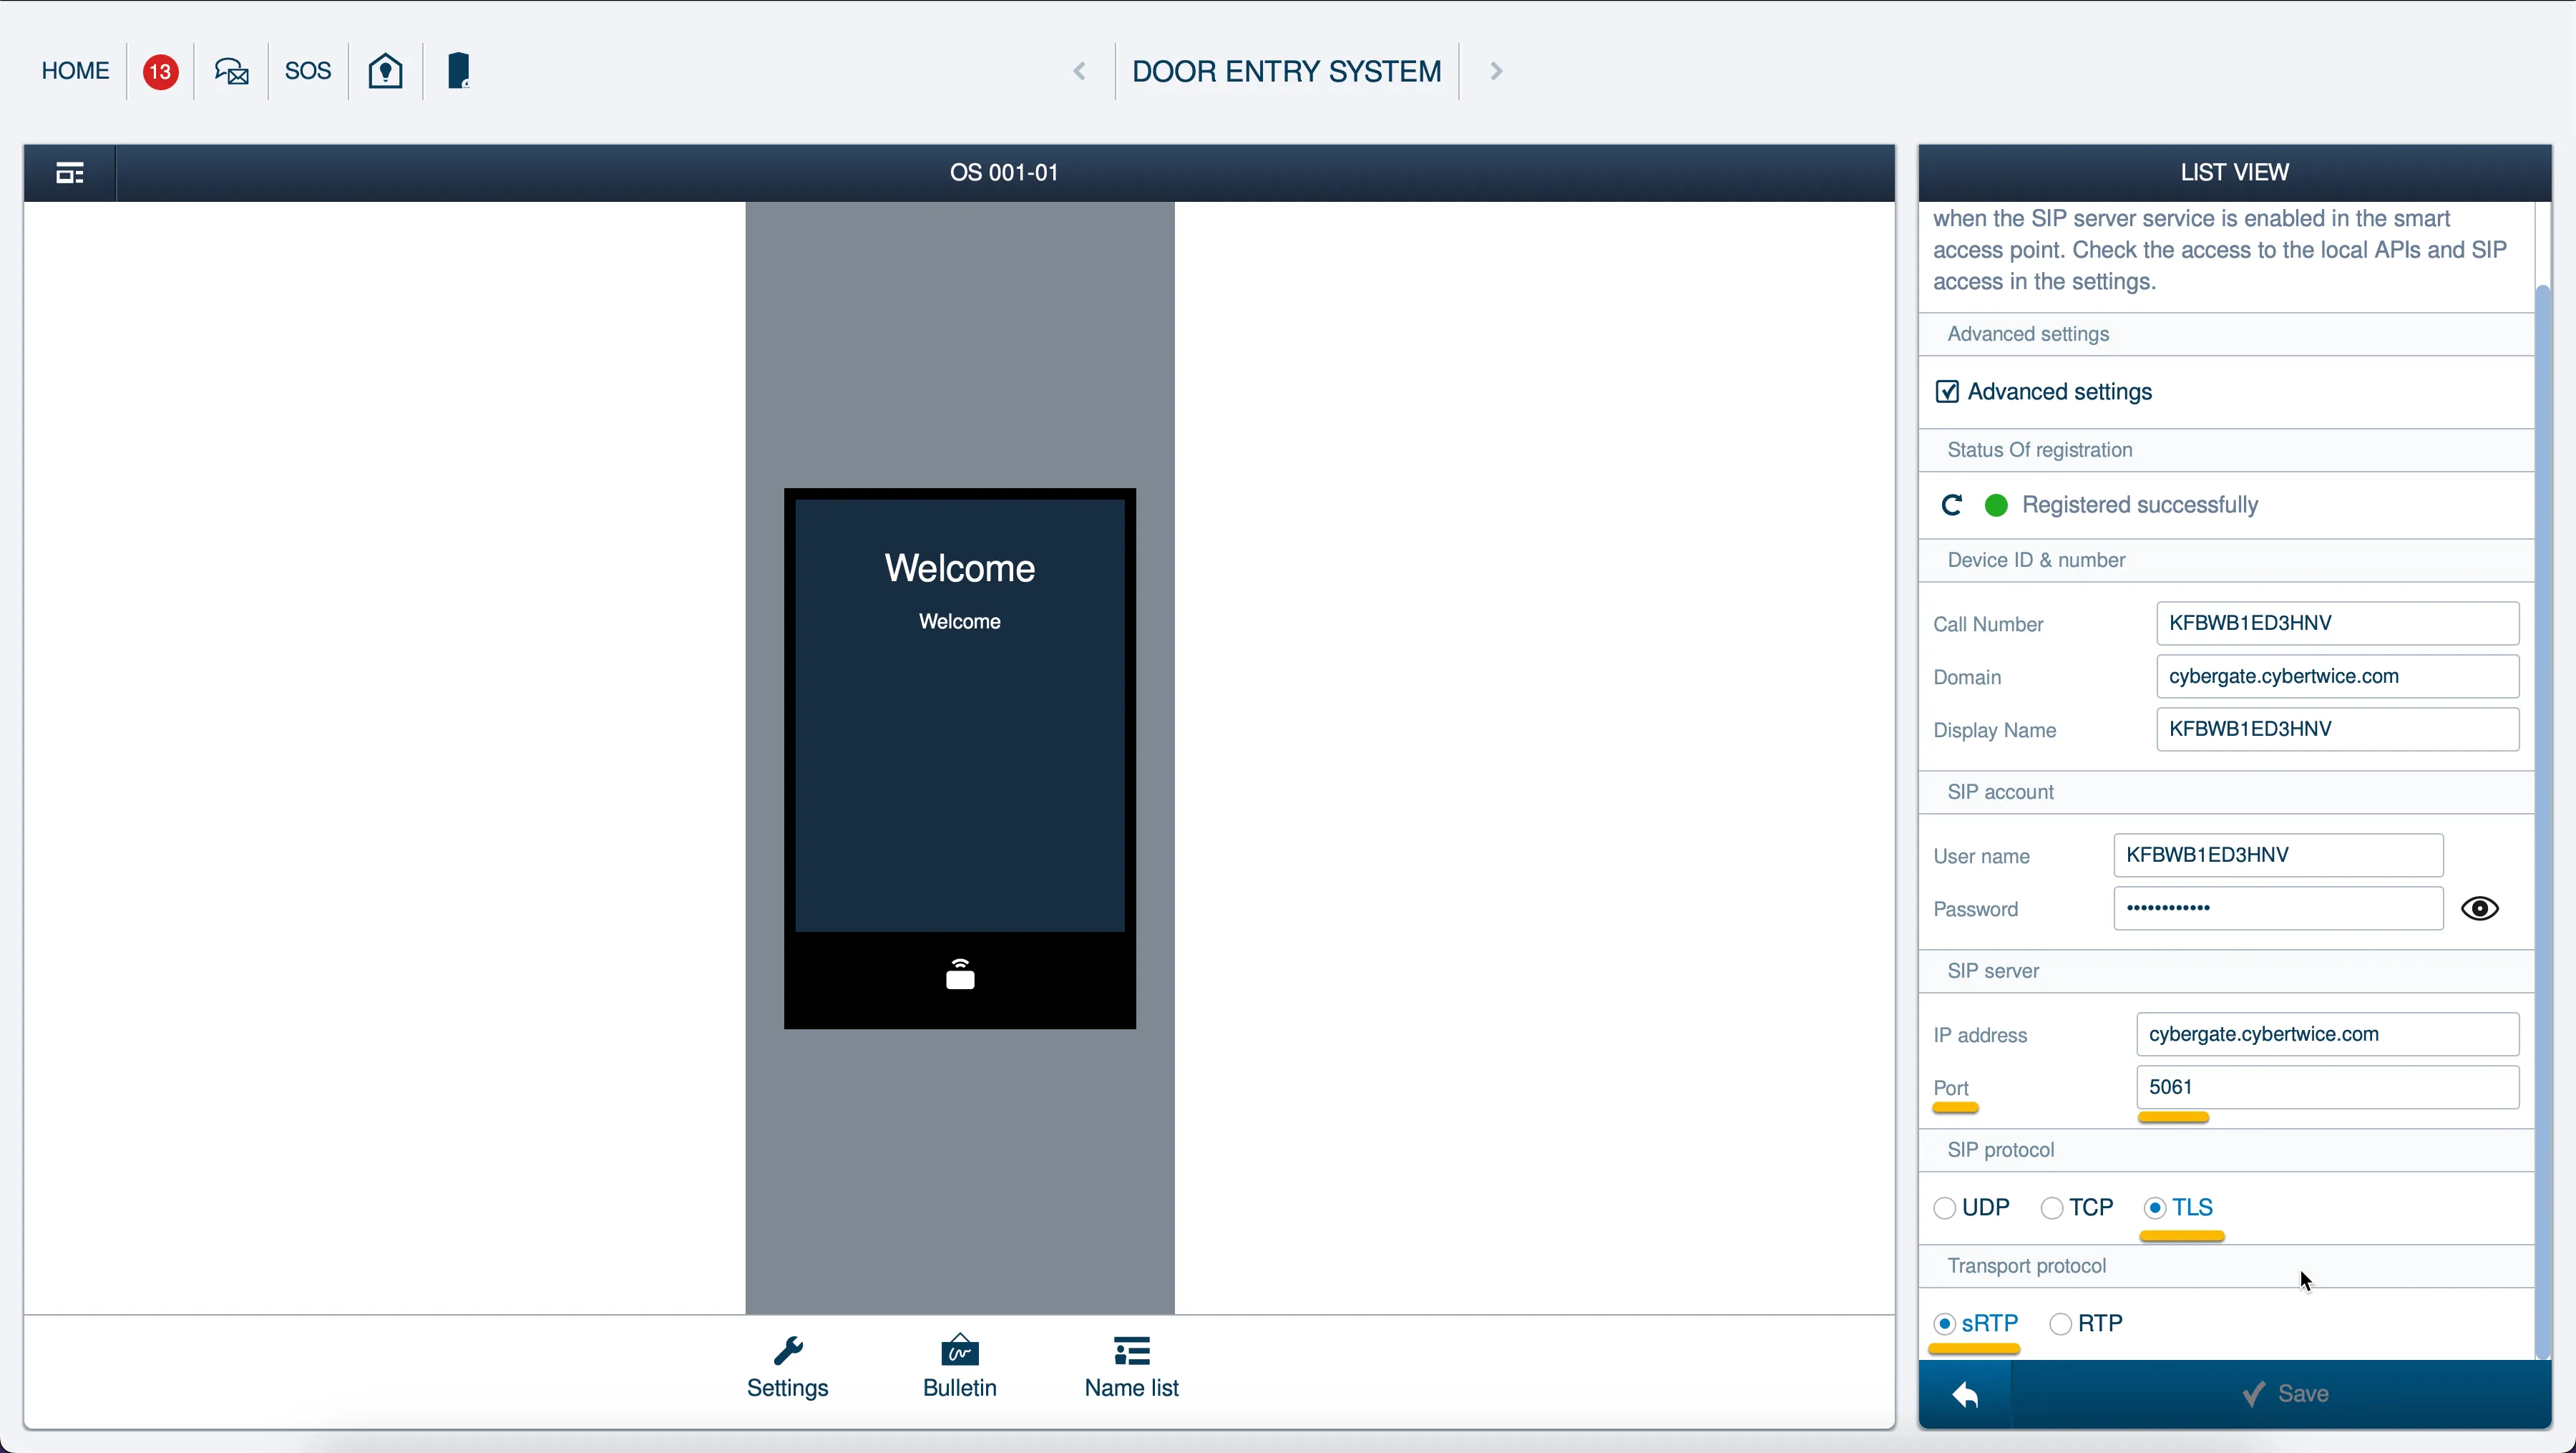The image size is (2576, 1453).
Task: Click the DOOR ENTRY SYSTEM title
Action: tap(1286, 71)
